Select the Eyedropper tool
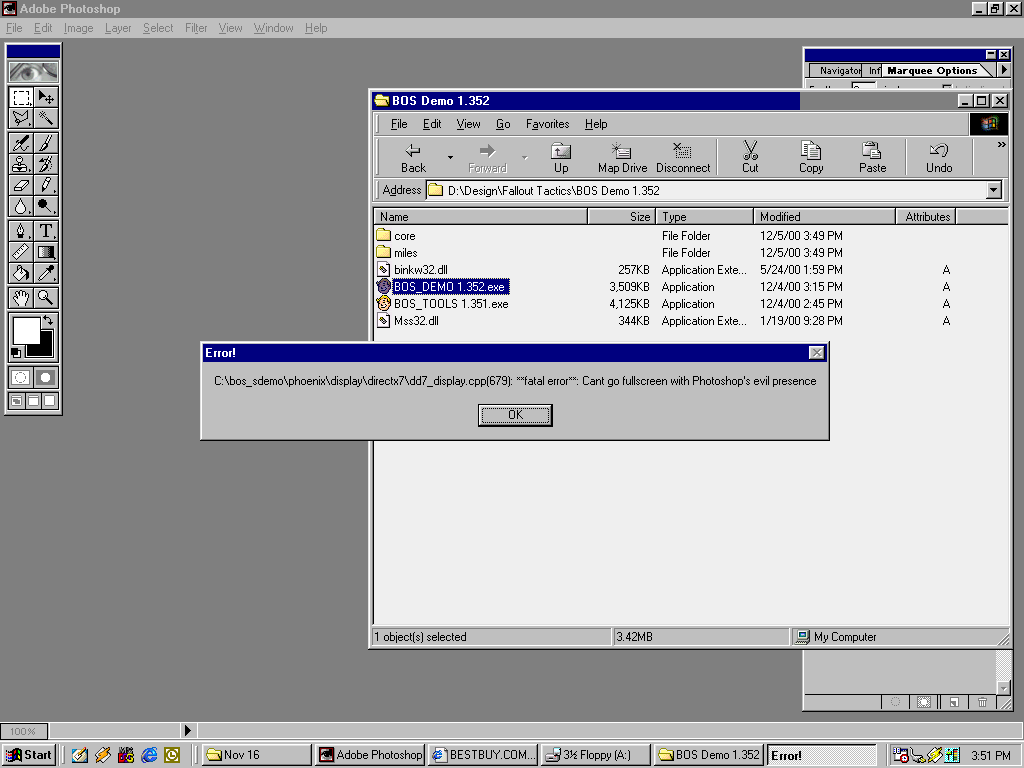1024x768 pixels. pyautogui.click(x=46, y=272)
